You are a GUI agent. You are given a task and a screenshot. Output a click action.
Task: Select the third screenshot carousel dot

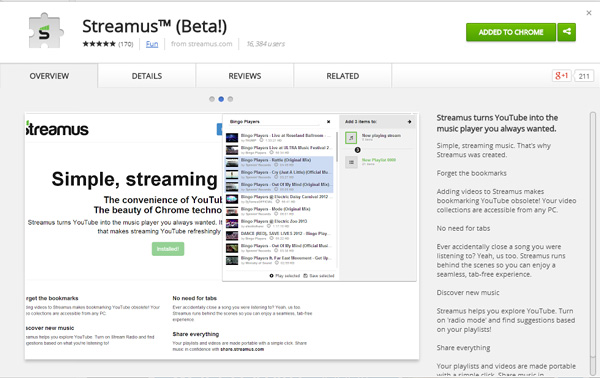[230, 99]
